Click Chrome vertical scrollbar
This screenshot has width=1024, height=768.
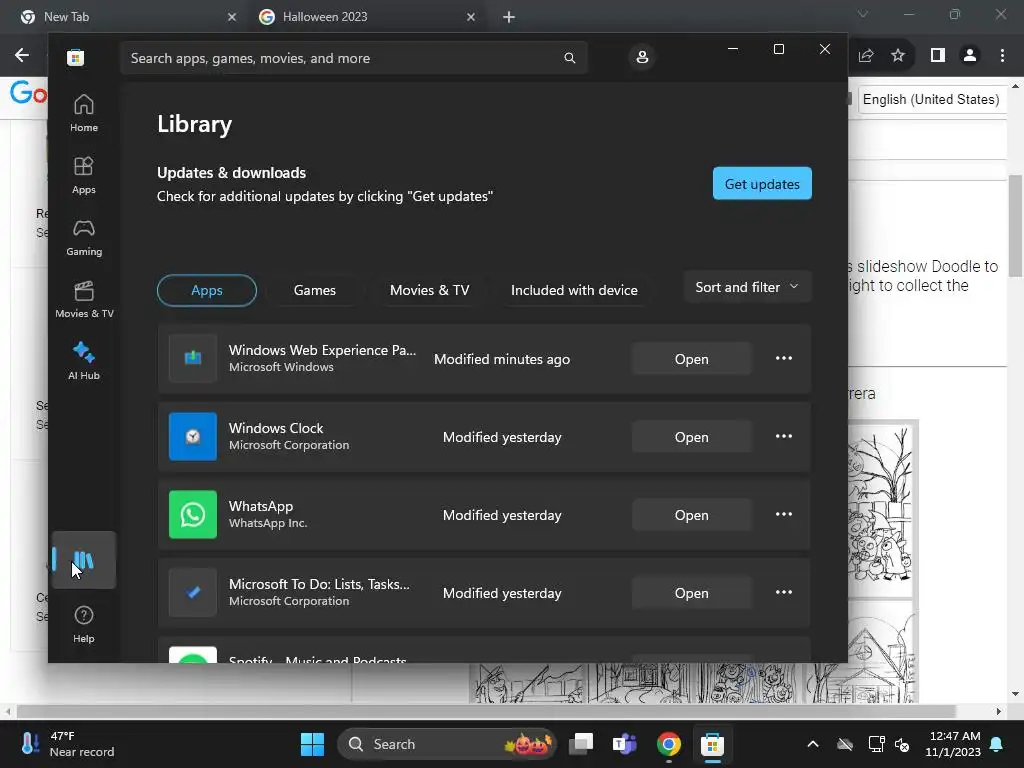coord(1015,225)
